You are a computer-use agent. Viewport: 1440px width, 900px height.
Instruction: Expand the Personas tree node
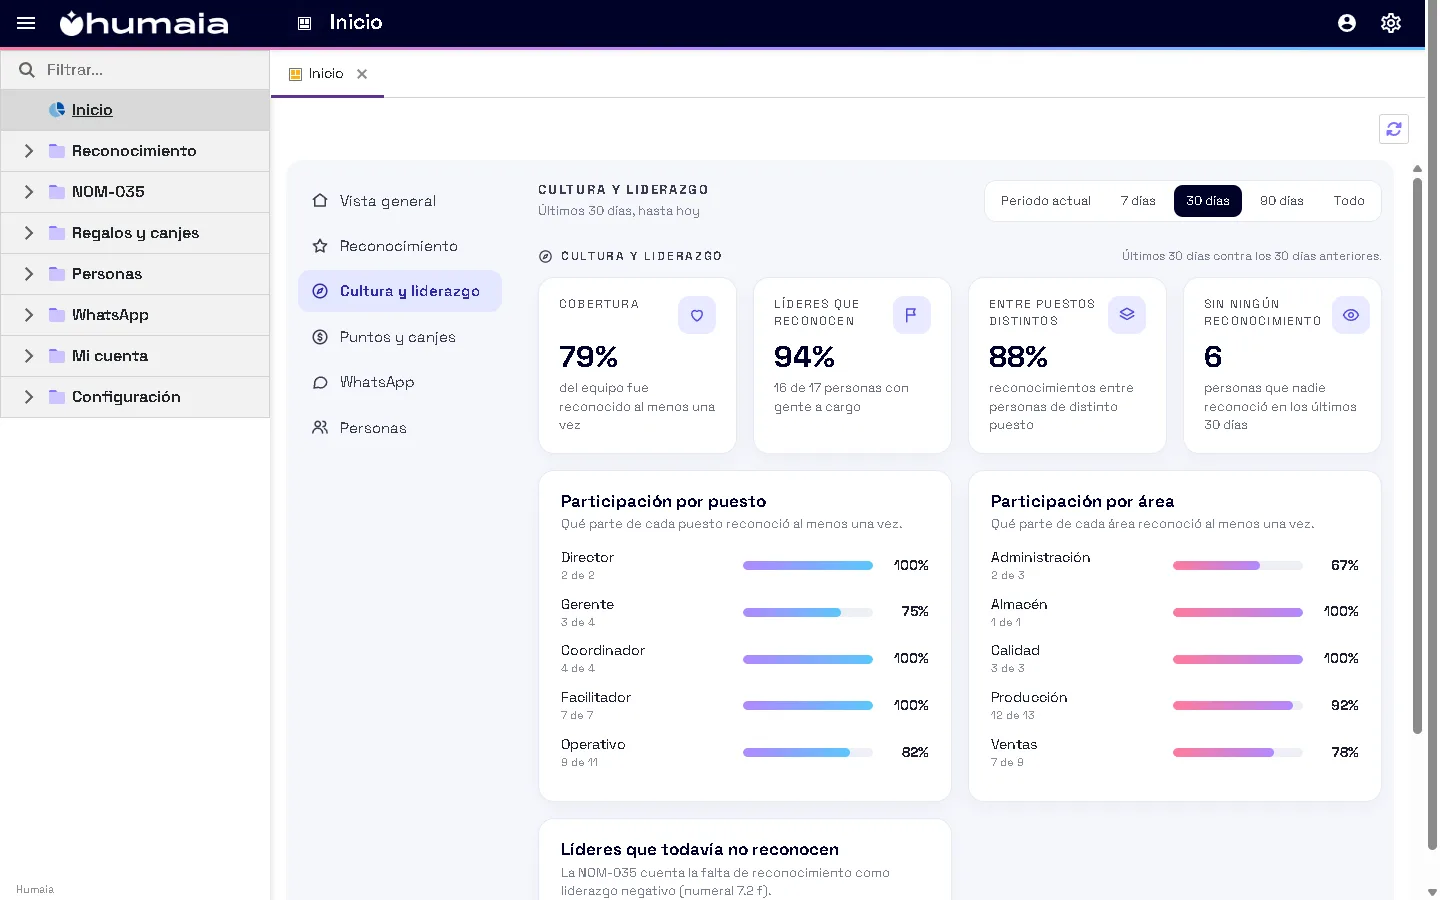pyautogui.click(x=29, y=274)
